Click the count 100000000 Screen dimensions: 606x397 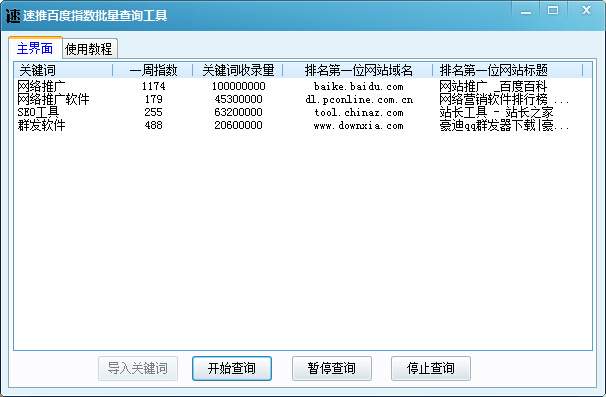click(x=238, y=86)
